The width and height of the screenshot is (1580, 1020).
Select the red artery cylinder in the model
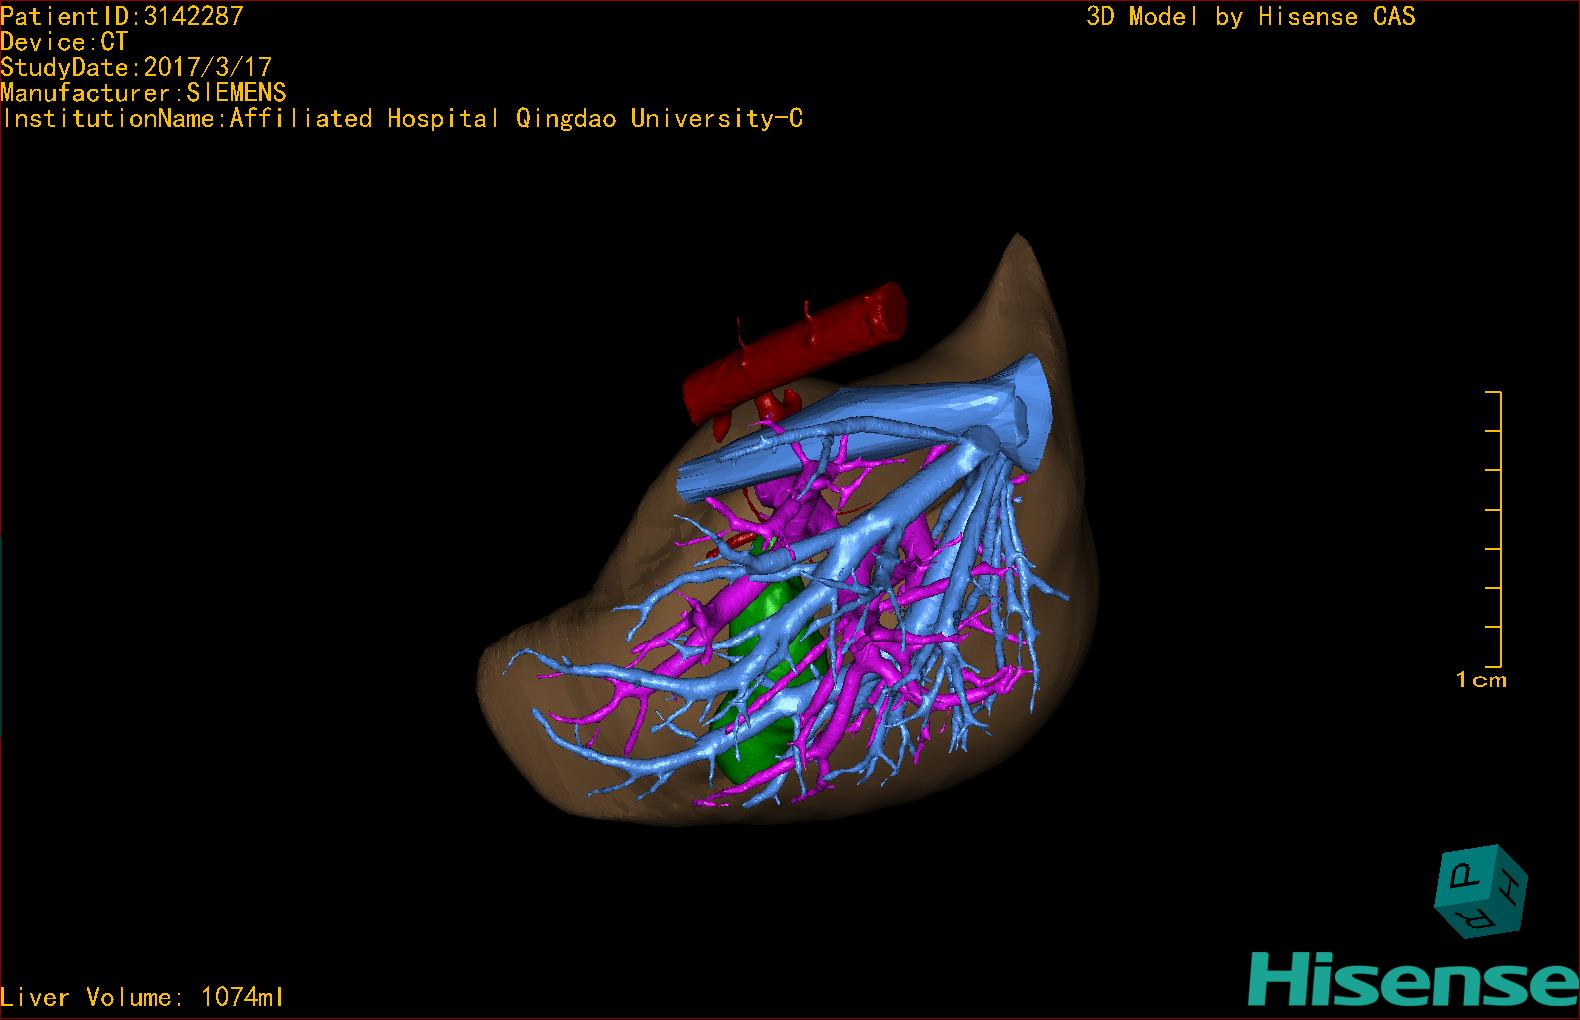pyautogui.click(x=795, y=355)
